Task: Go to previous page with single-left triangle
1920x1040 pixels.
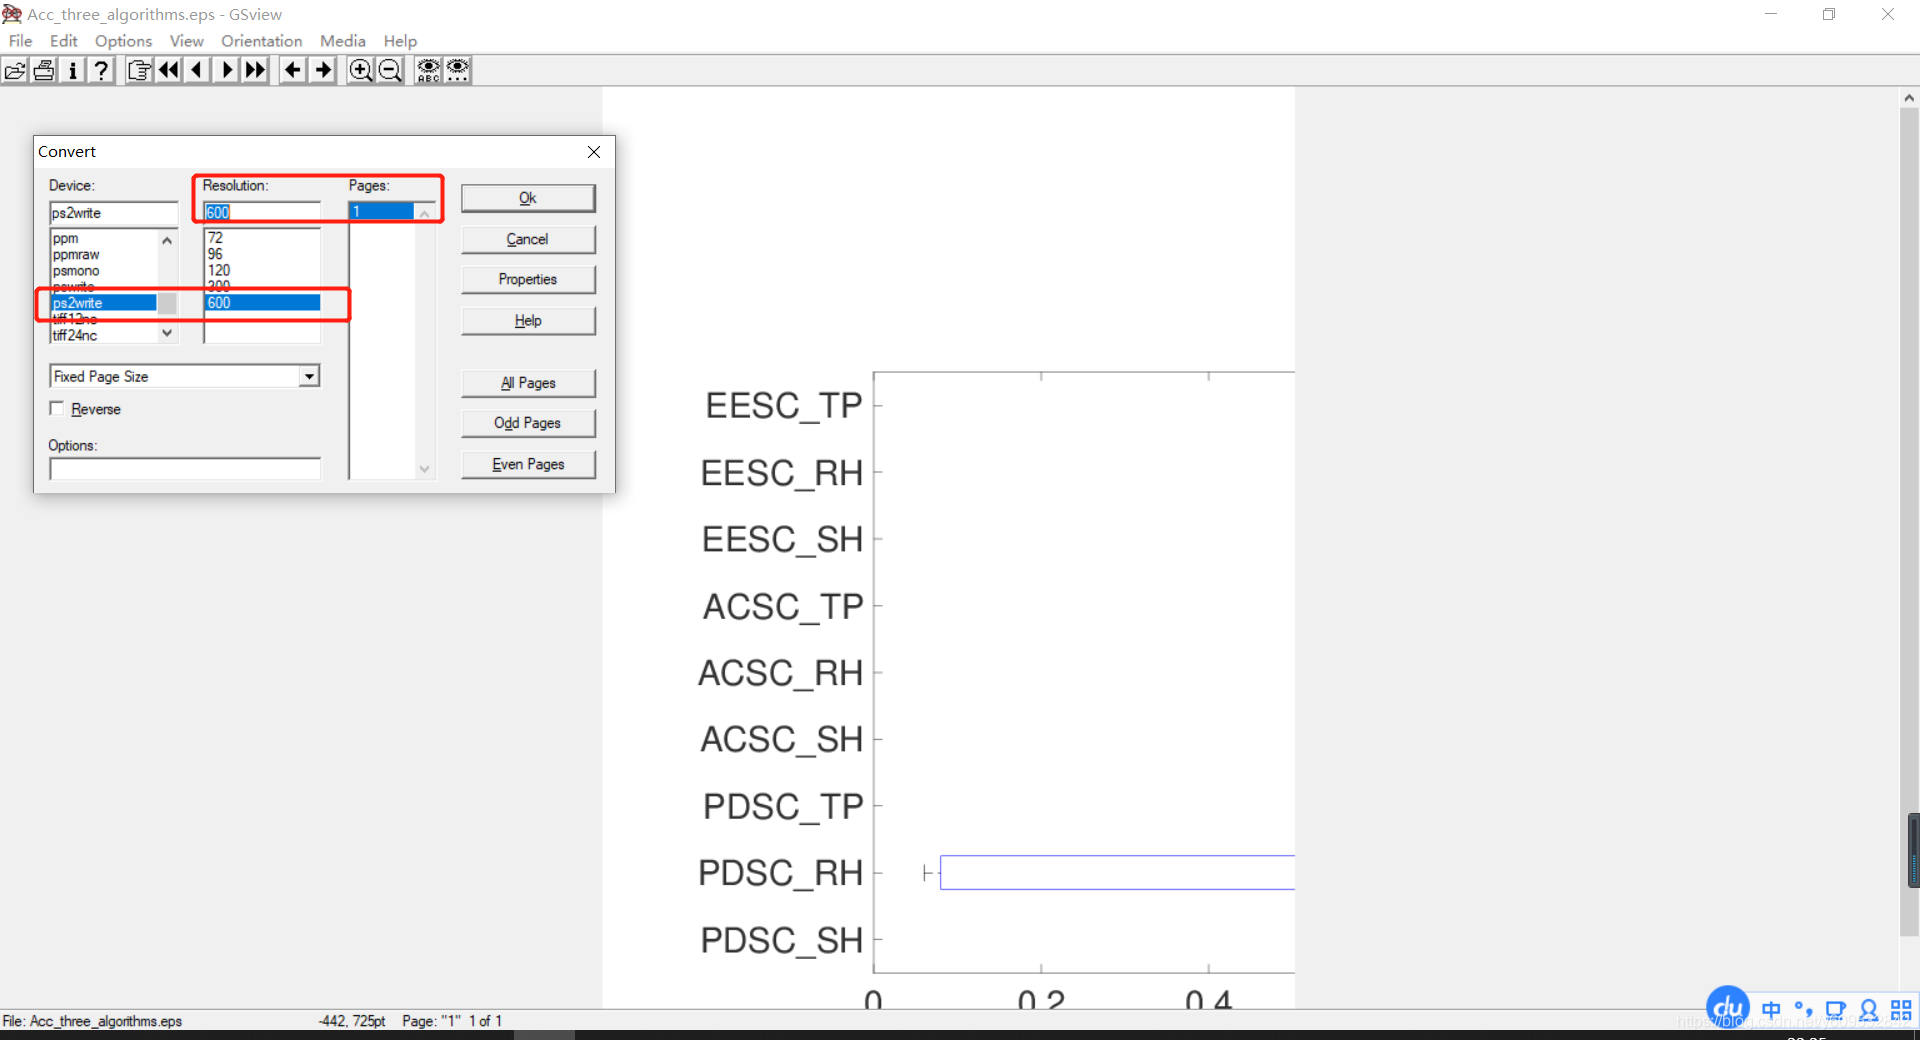Action: click(198, 70)
